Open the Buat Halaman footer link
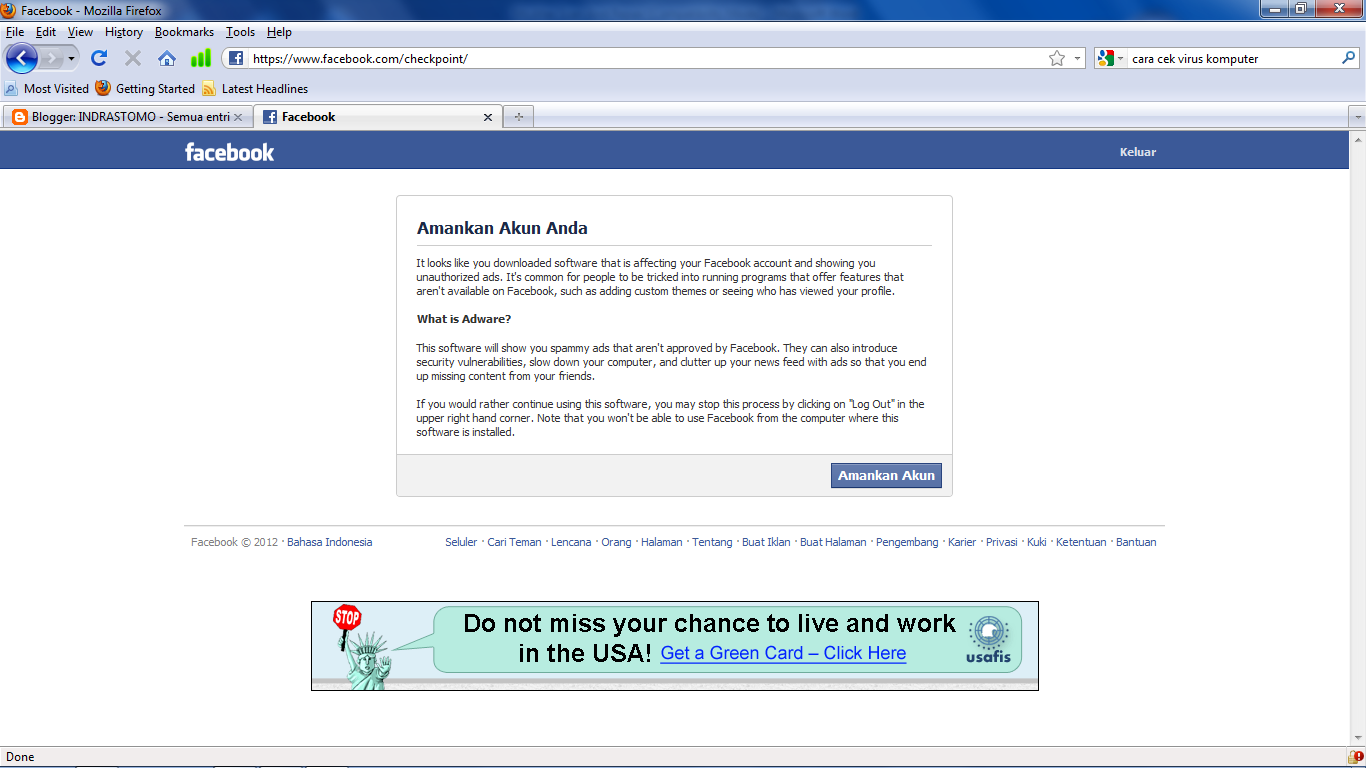This screenshot has height=768, width=1366. click(833, 542)
